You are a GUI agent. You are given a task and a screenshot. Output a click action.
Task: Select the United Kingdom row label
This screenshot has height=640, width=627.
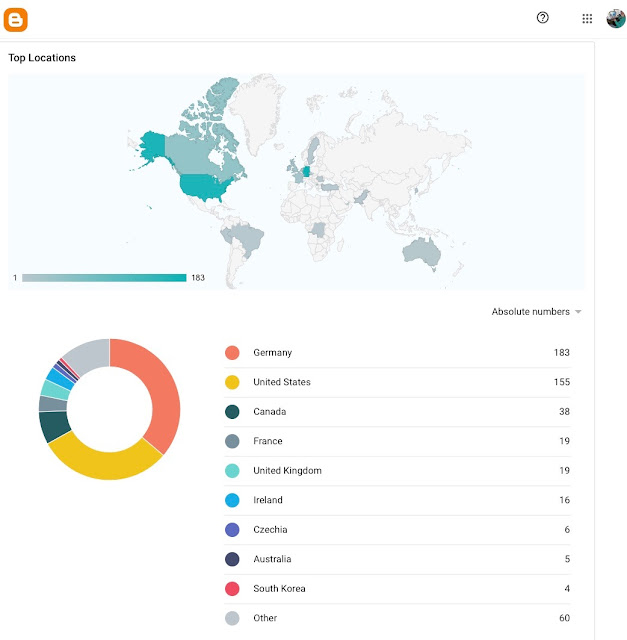(x=287, y=471)
